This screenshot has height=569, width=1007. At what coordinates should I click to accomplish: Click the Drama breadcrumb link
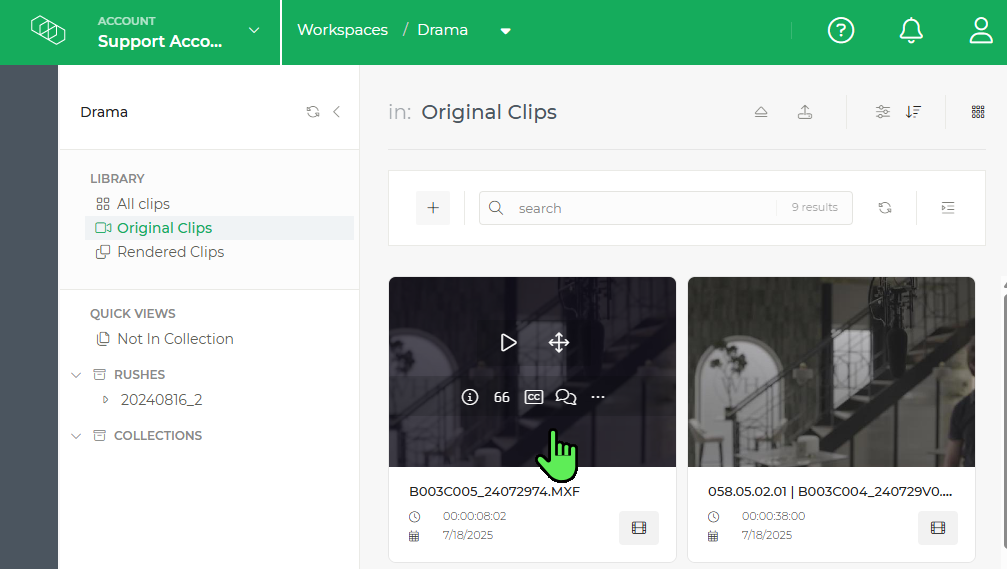coord(442,30)
